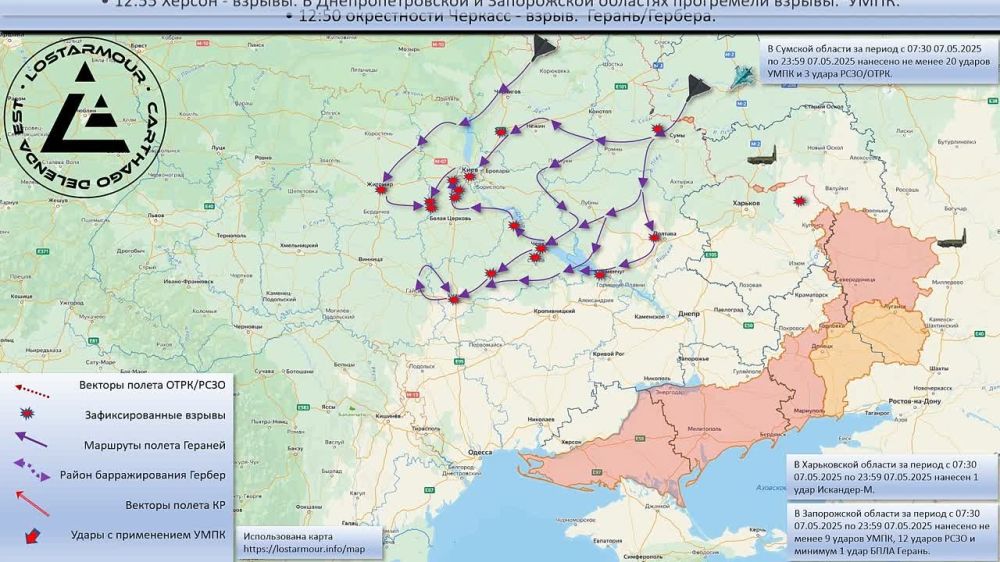The width and height of the screenshot is (1000, 562).
Task: Click the explosion marker at Poltava
Action: (x=656, y=236)
